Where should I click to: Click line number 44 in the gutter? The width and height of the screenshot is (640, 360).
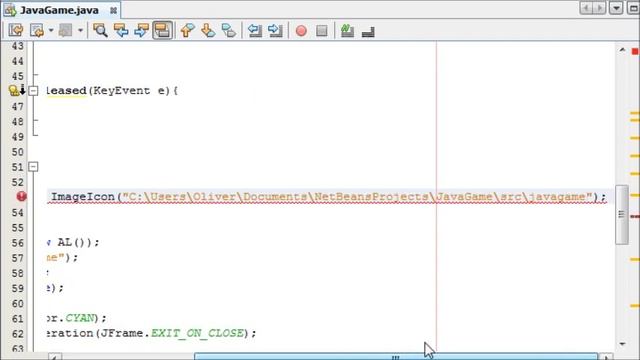click(18, 61)
